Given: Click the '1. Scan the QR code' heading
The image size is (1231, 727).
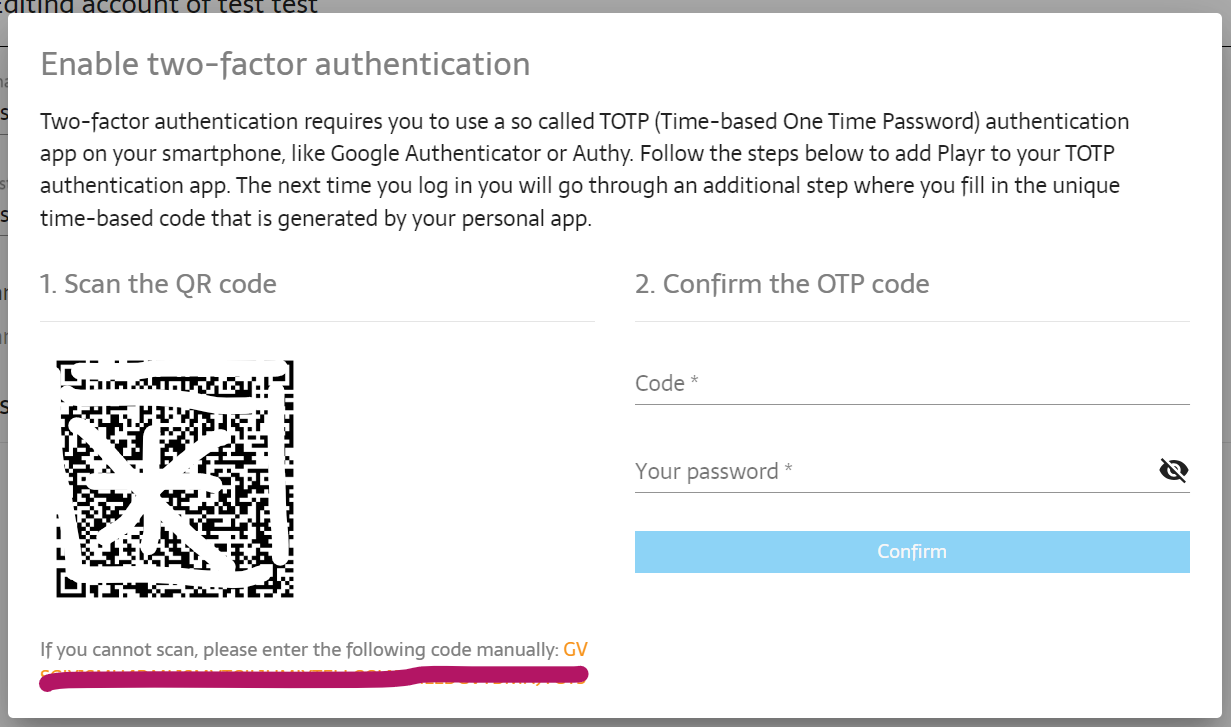Looking at the screenshot, I should pyautogui.click(x=158, y=284).
